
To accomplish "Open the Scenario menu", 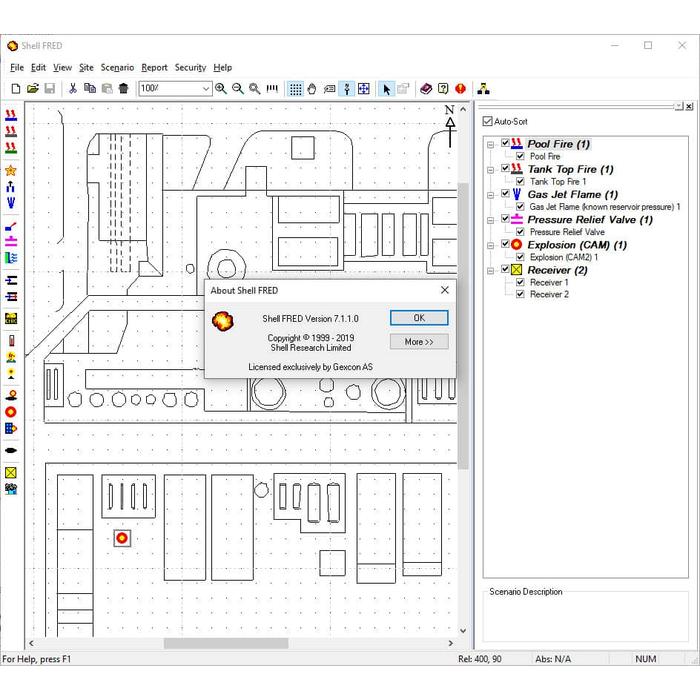I will (x=117, y=67).
